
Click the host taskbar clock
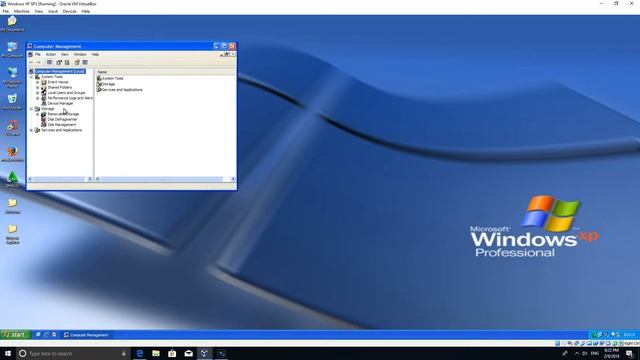[x=611, y=353]
